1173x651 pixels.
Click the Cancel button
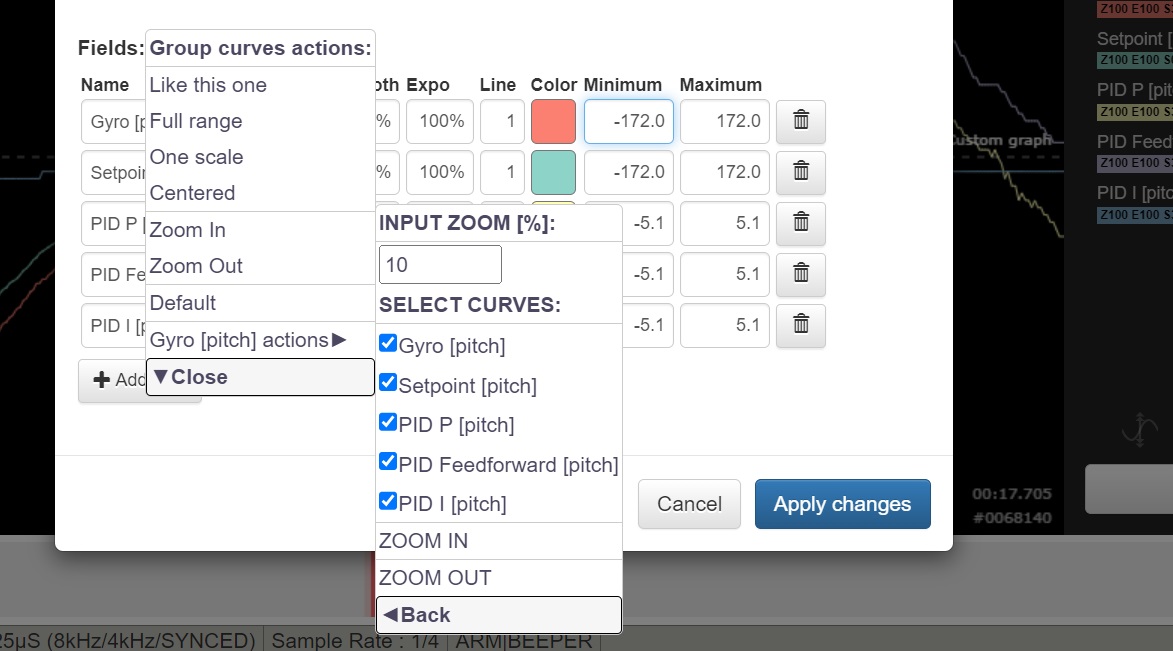tap(689, 504)
